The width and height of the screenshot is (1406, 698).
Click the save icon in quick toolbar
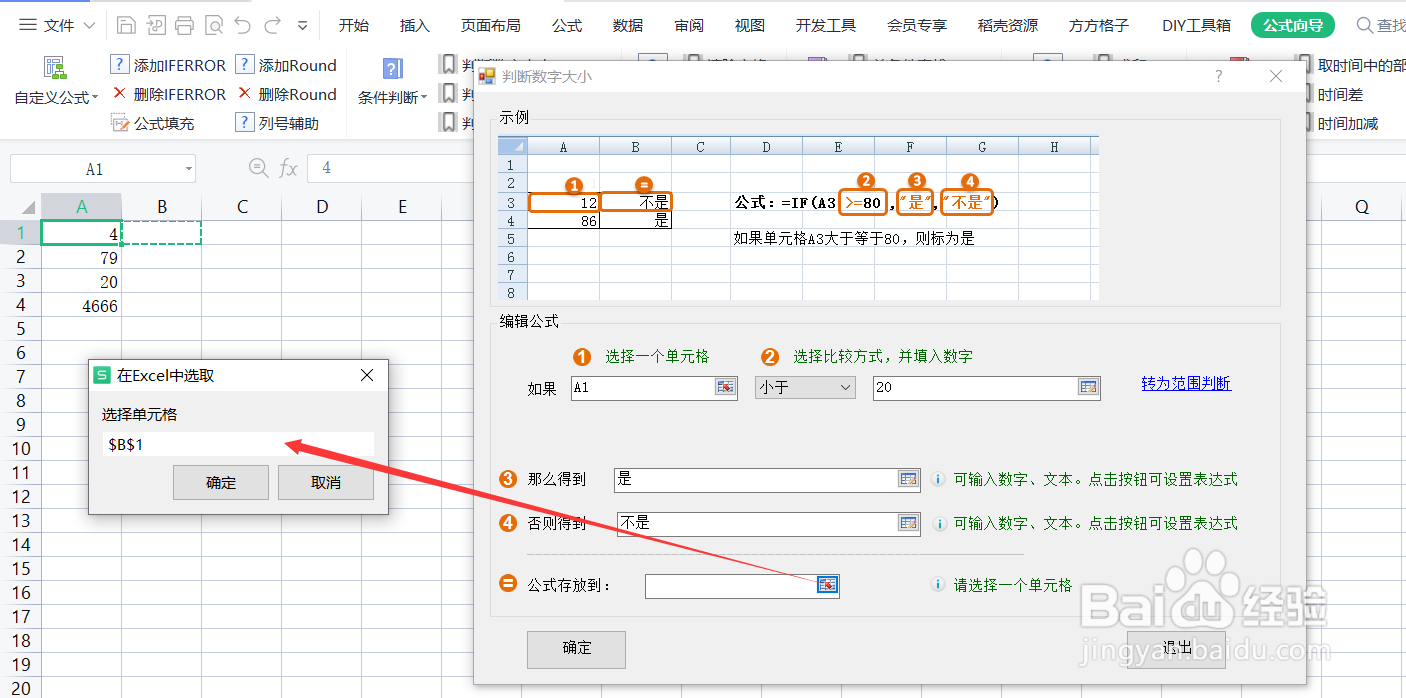pyautogui.click(x=126, y=25)
